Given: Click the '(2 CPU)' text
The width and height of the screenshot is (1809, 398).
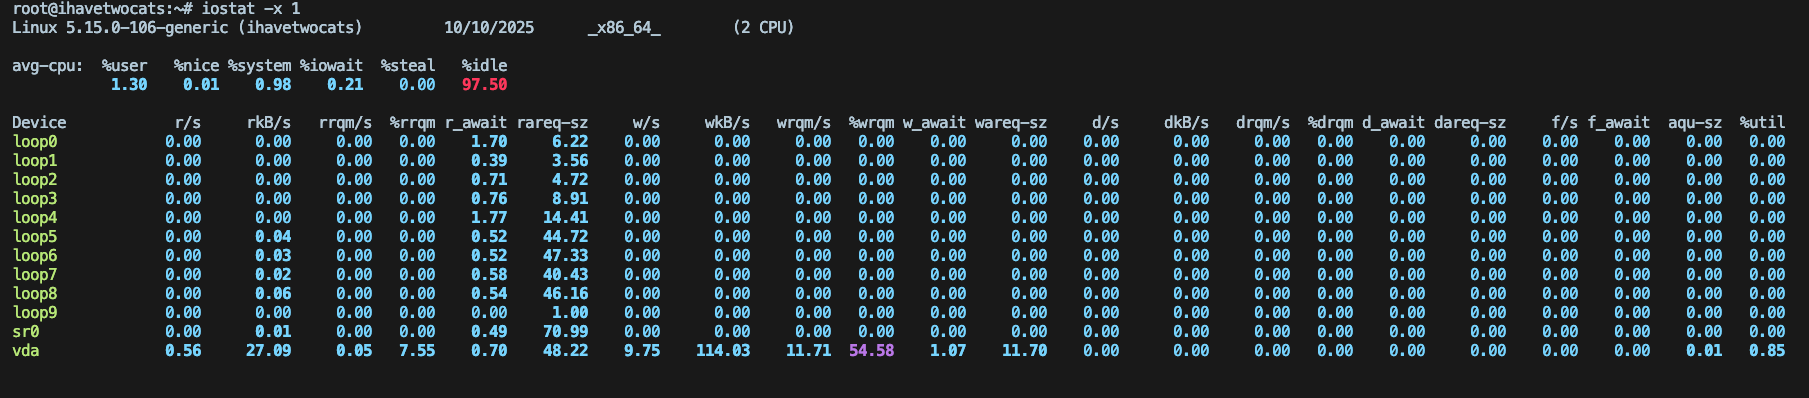Looking at the screenshot, I should [x=764, y=28].
